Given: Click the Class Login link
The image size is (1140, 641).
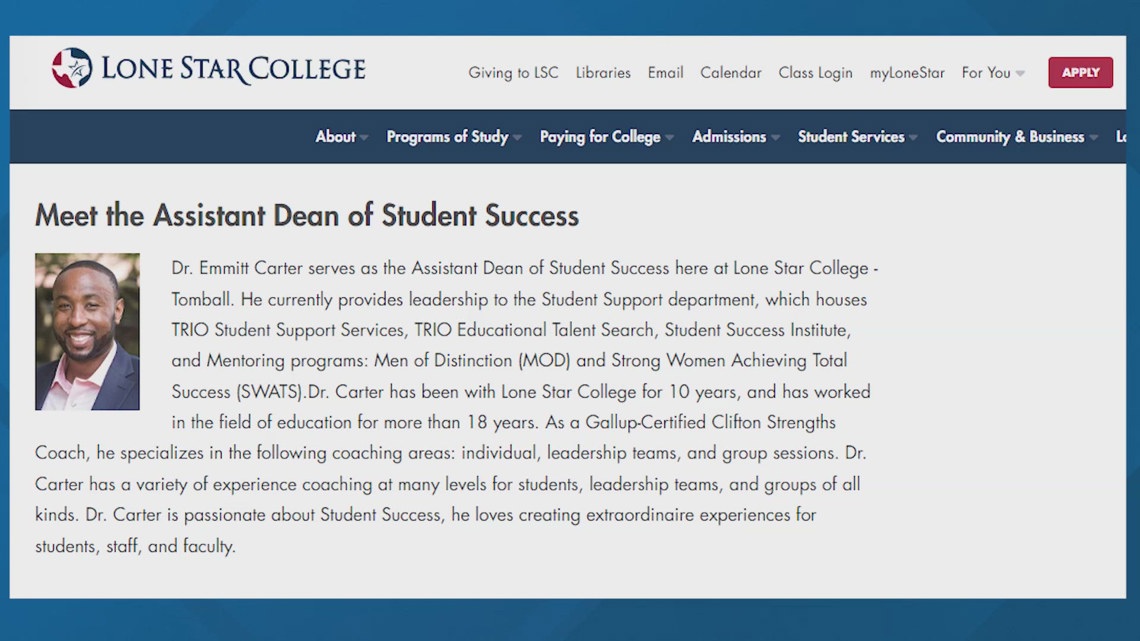Looking at the screenshot, I should click(x=815, y=73).
